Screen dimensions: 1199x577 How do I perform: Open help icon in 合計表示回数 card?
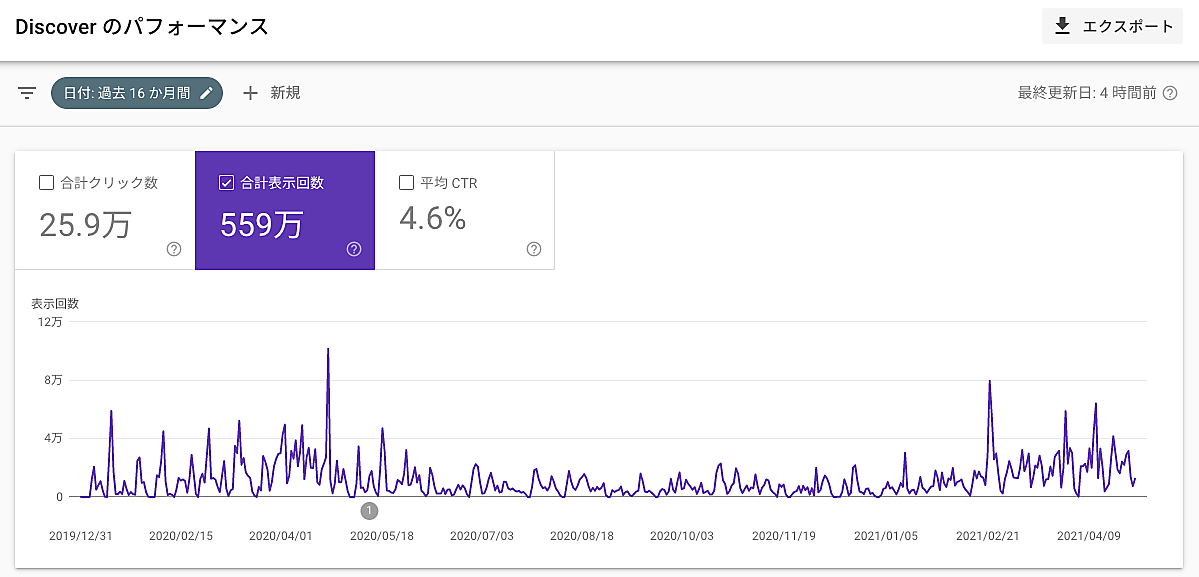[x=354, y=249]
